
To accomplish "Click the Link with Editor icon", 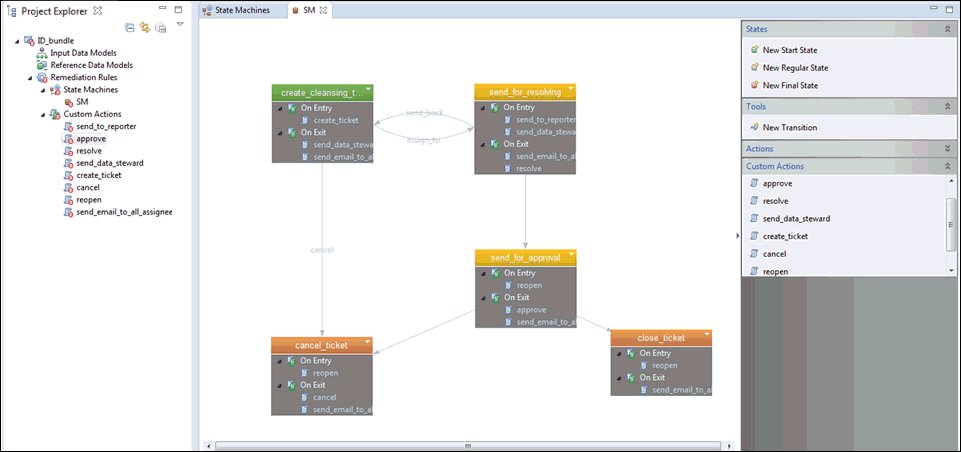I will (x=145, y=28).
